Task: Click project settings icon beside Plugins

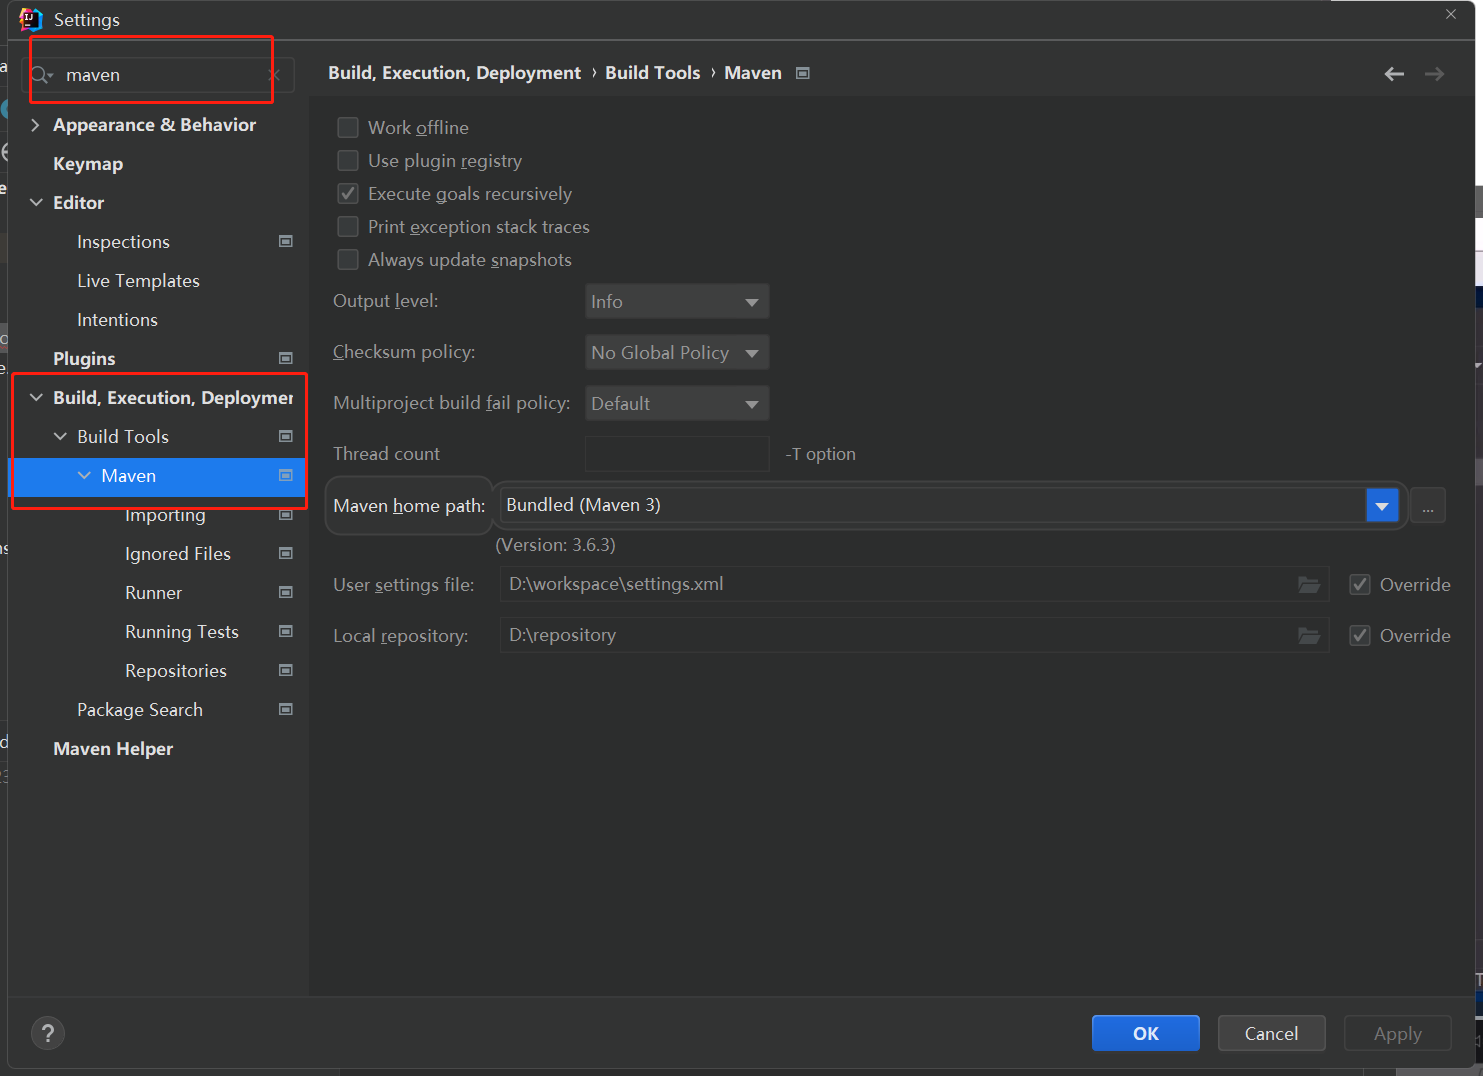Action: [286, 359]
